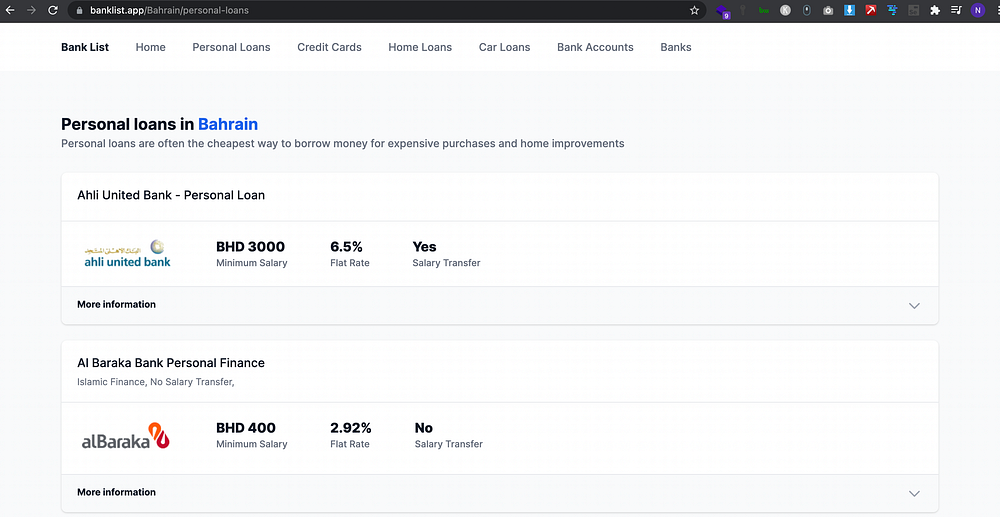Expand Ahli United Bank more information chevron
Viewport: 1000px width, 517px height.
tap(914, 306)
